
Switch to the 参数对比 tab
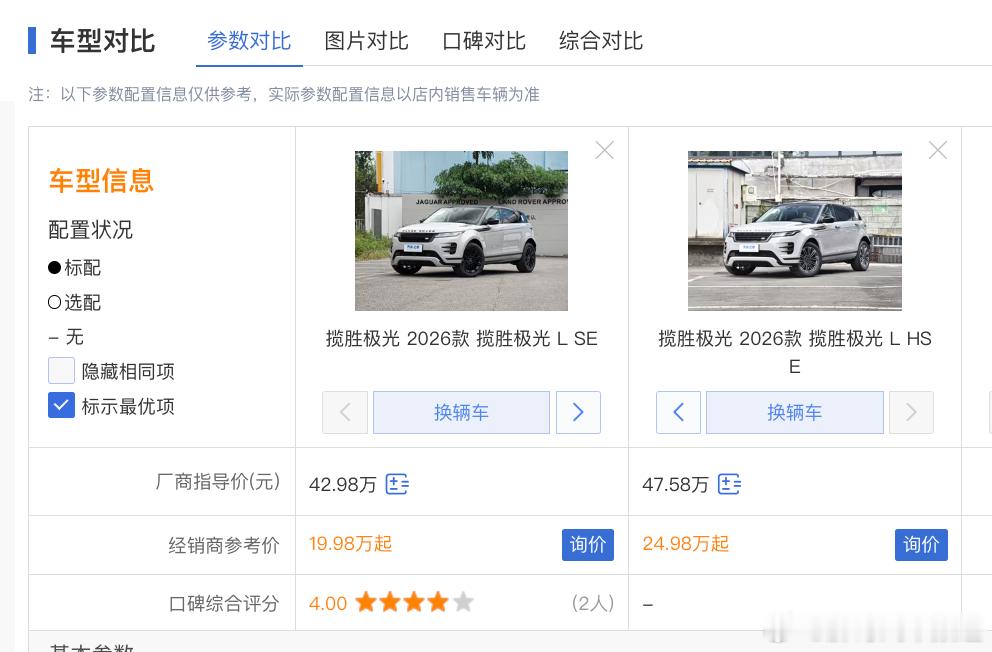(249, 41)
